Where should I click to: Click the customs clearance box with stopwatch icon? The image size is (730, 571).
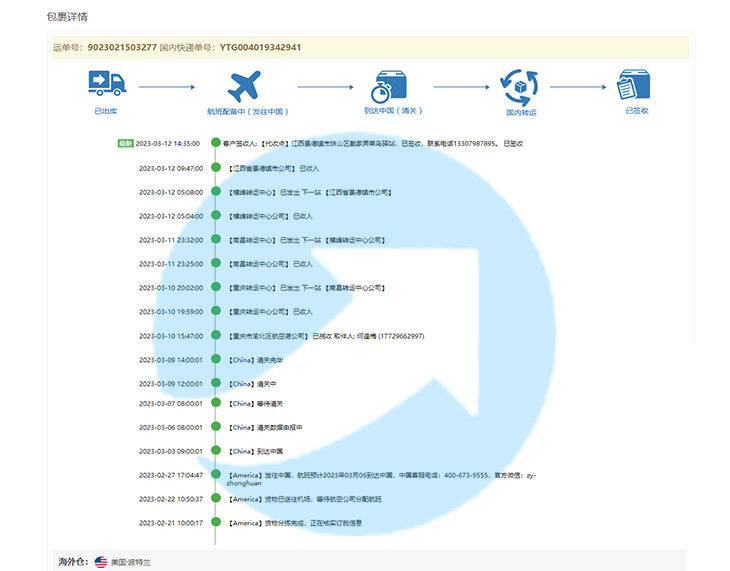pyautogui.click(x=389, y=87)
